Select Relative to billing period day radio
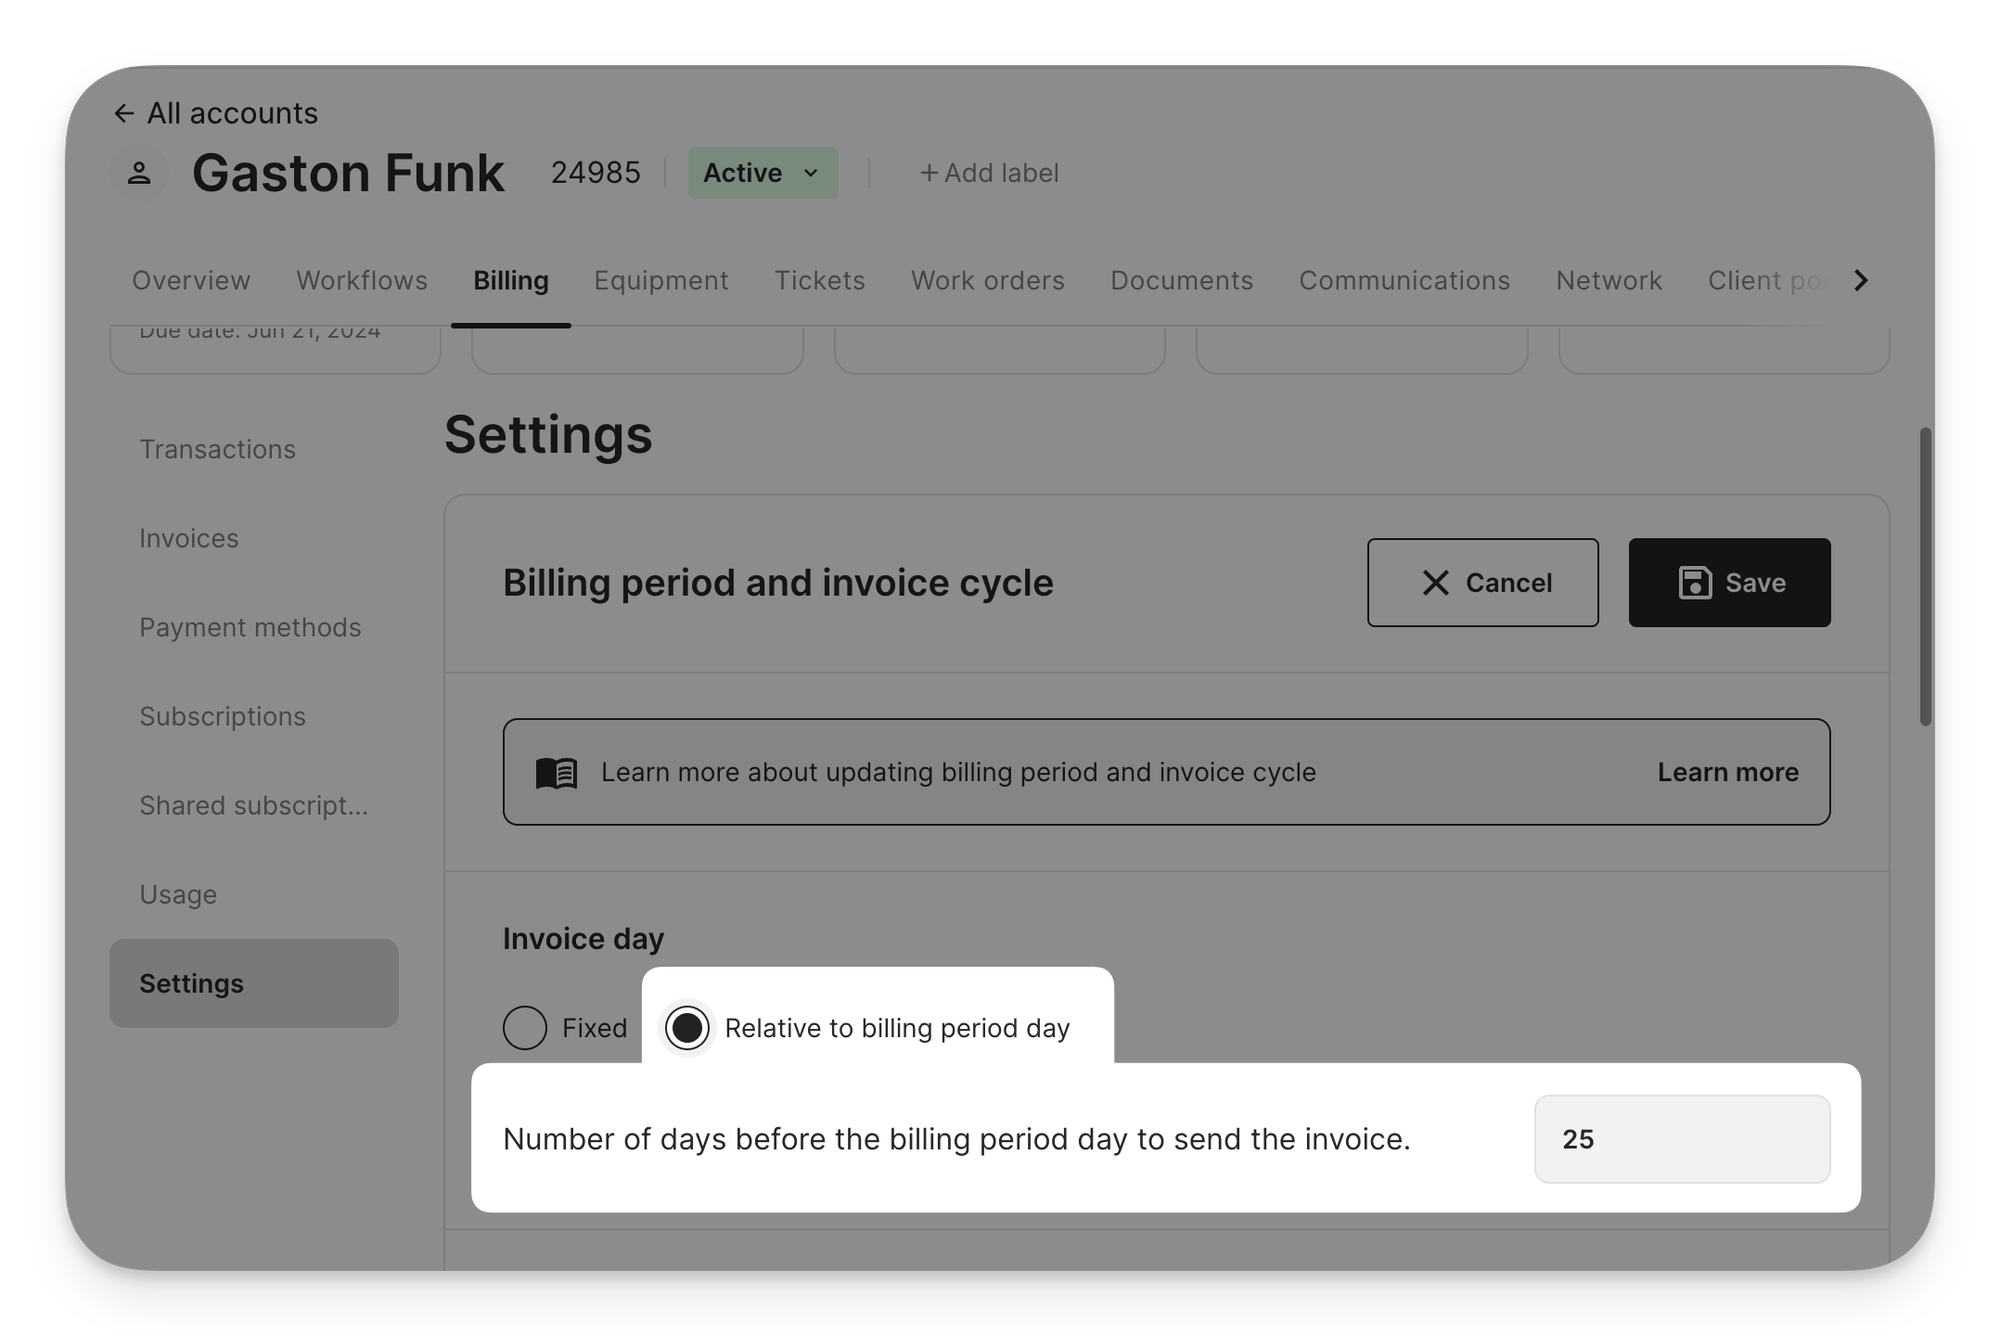This screenshot has height=1336, width=2000. (x=687, y=1028)
